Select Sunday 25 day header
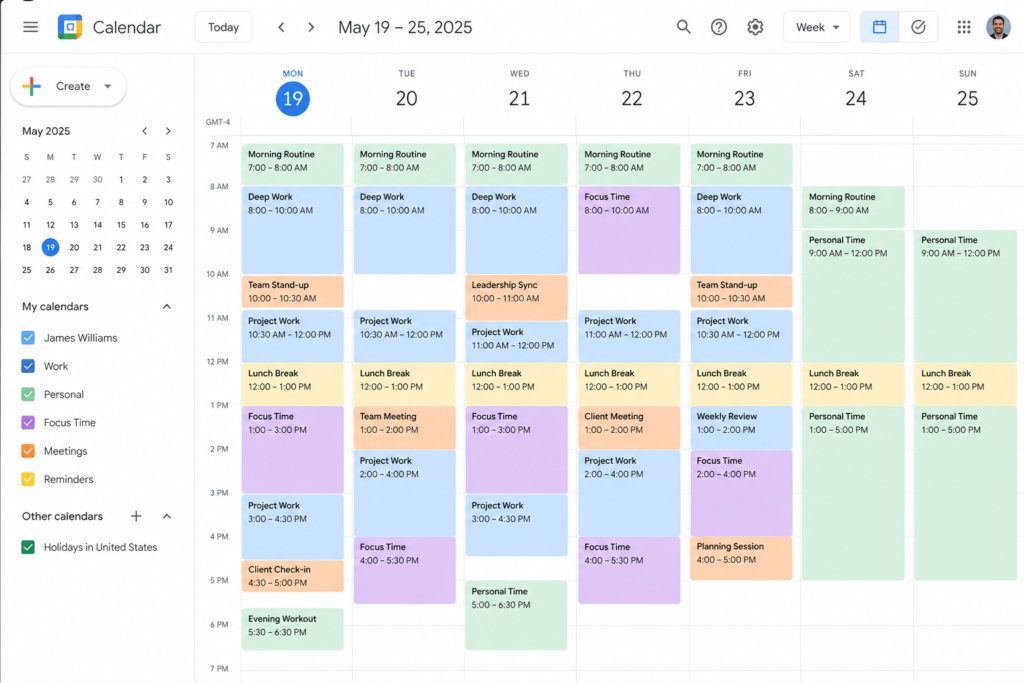This screenshot has height=683, width=1024. click(967, 99)
